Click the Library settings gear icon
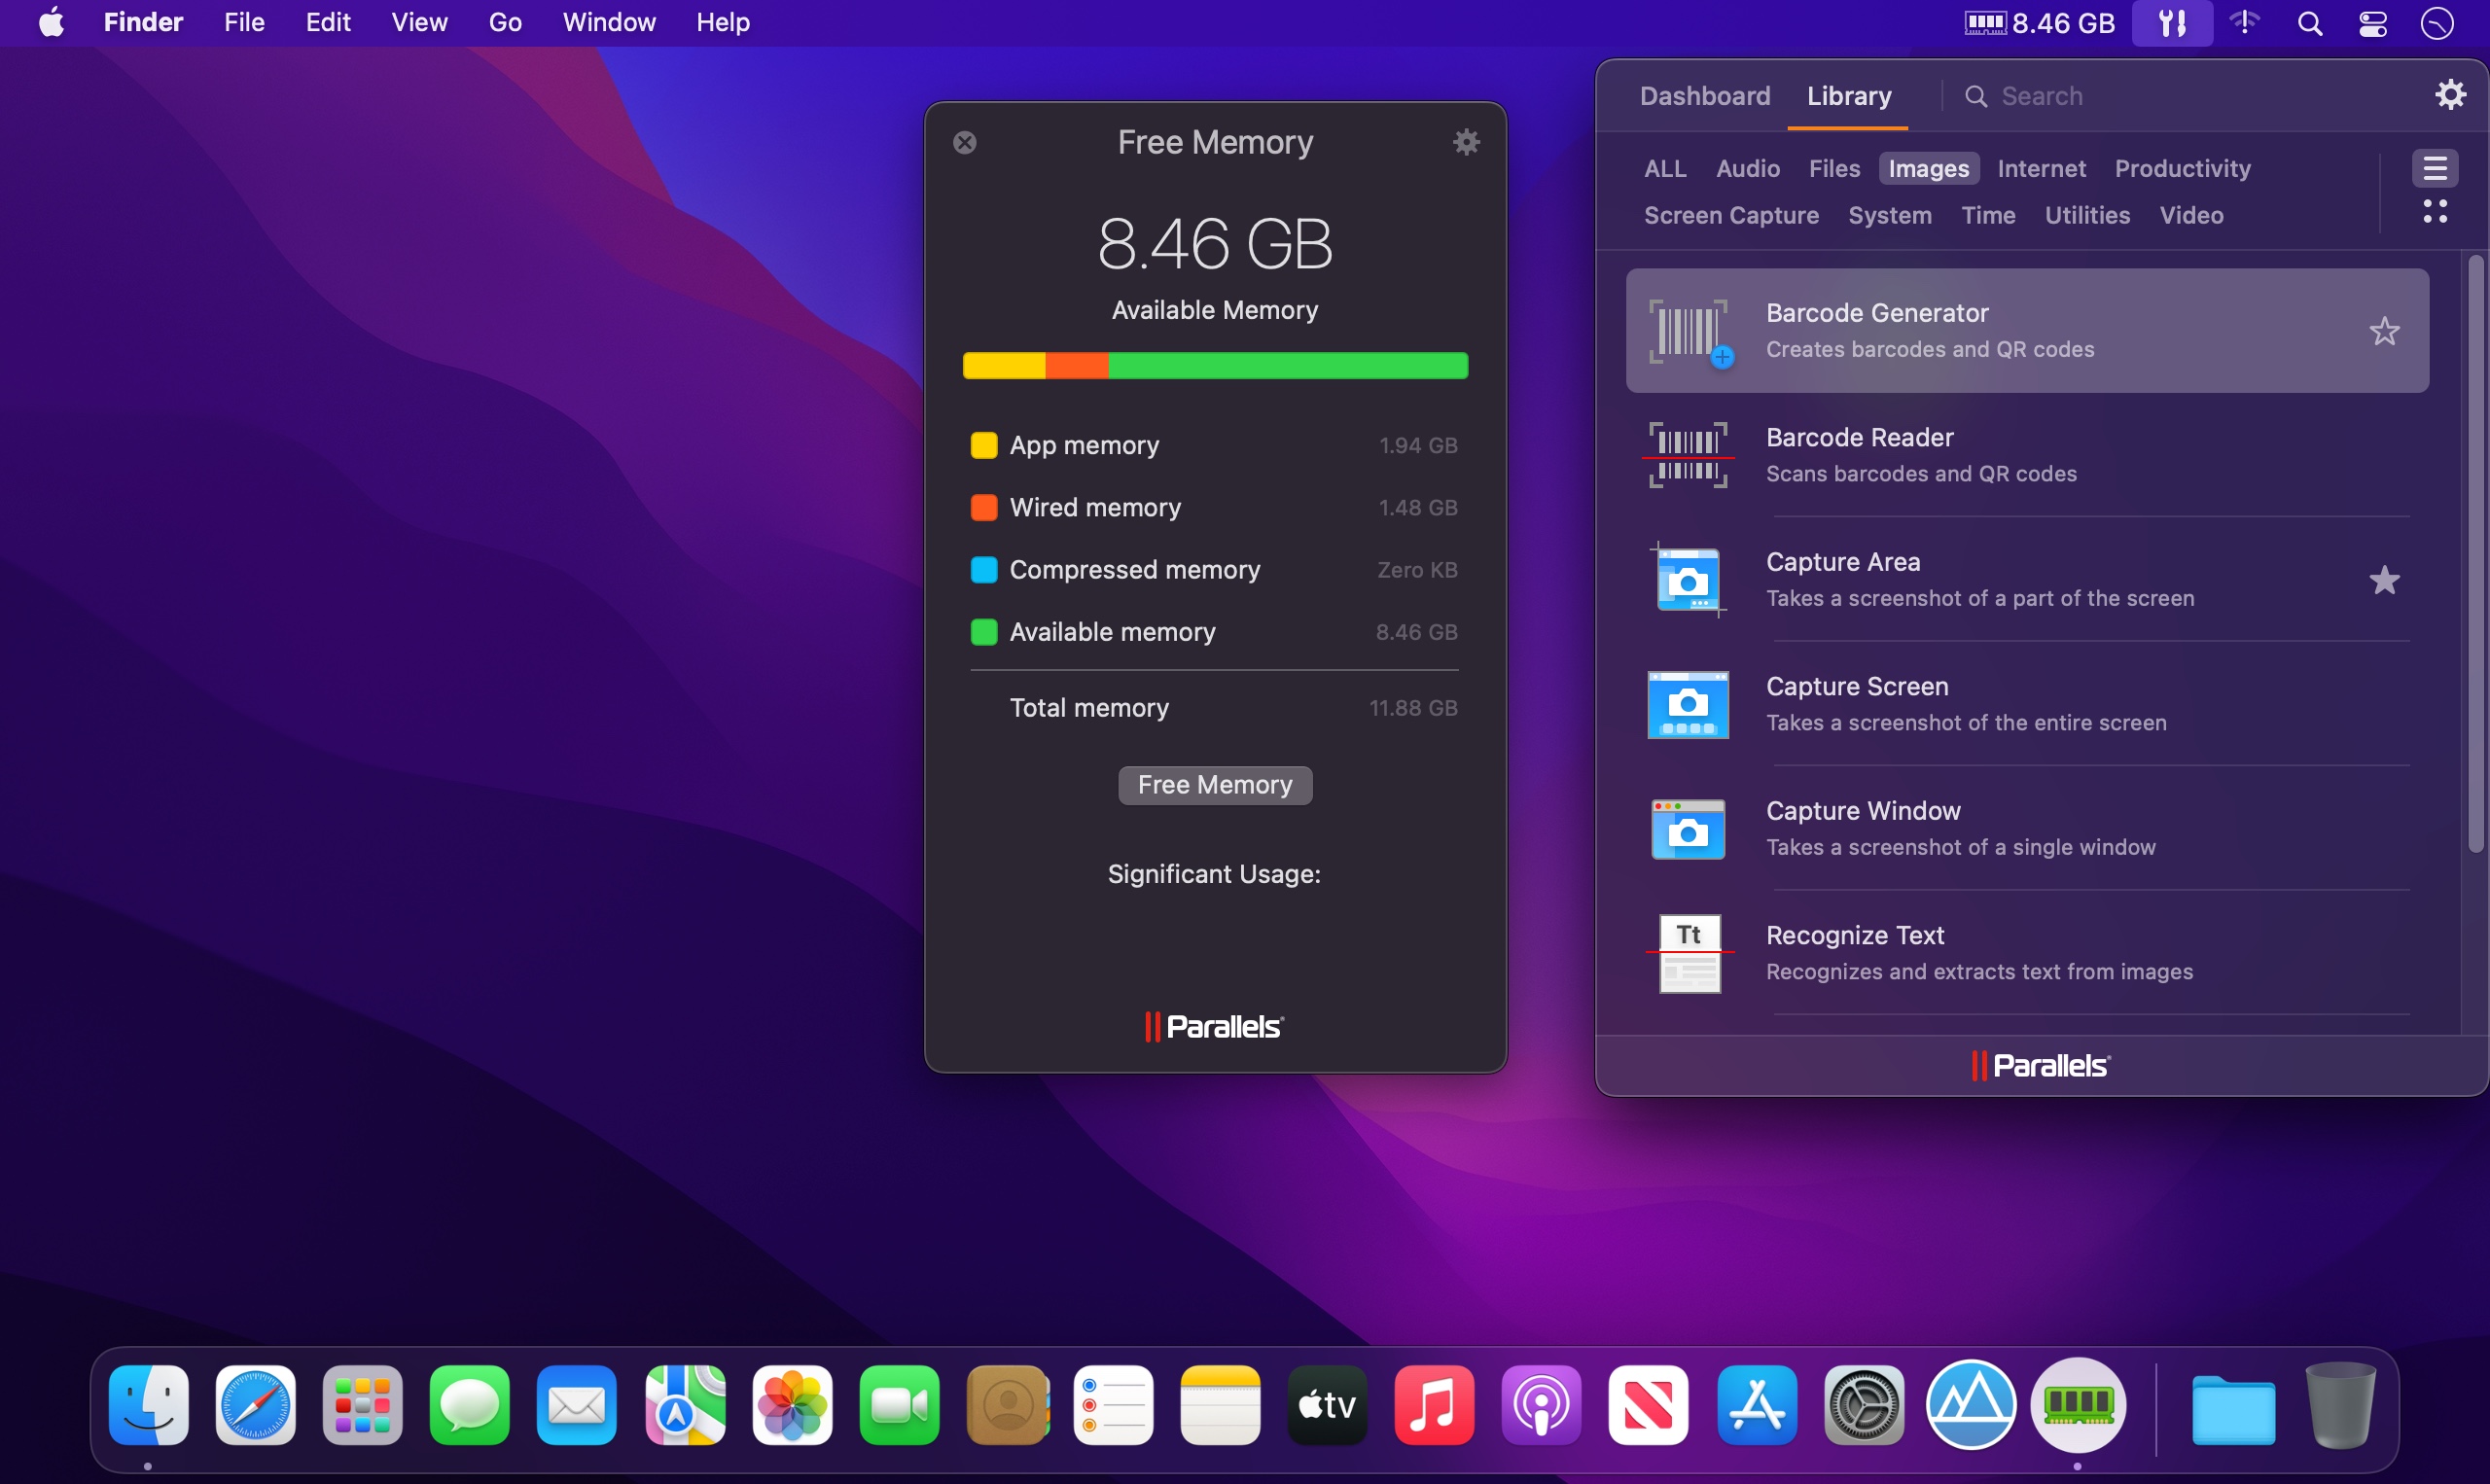This screenshot has height=1484, width=2490. tap(2453, 93)
